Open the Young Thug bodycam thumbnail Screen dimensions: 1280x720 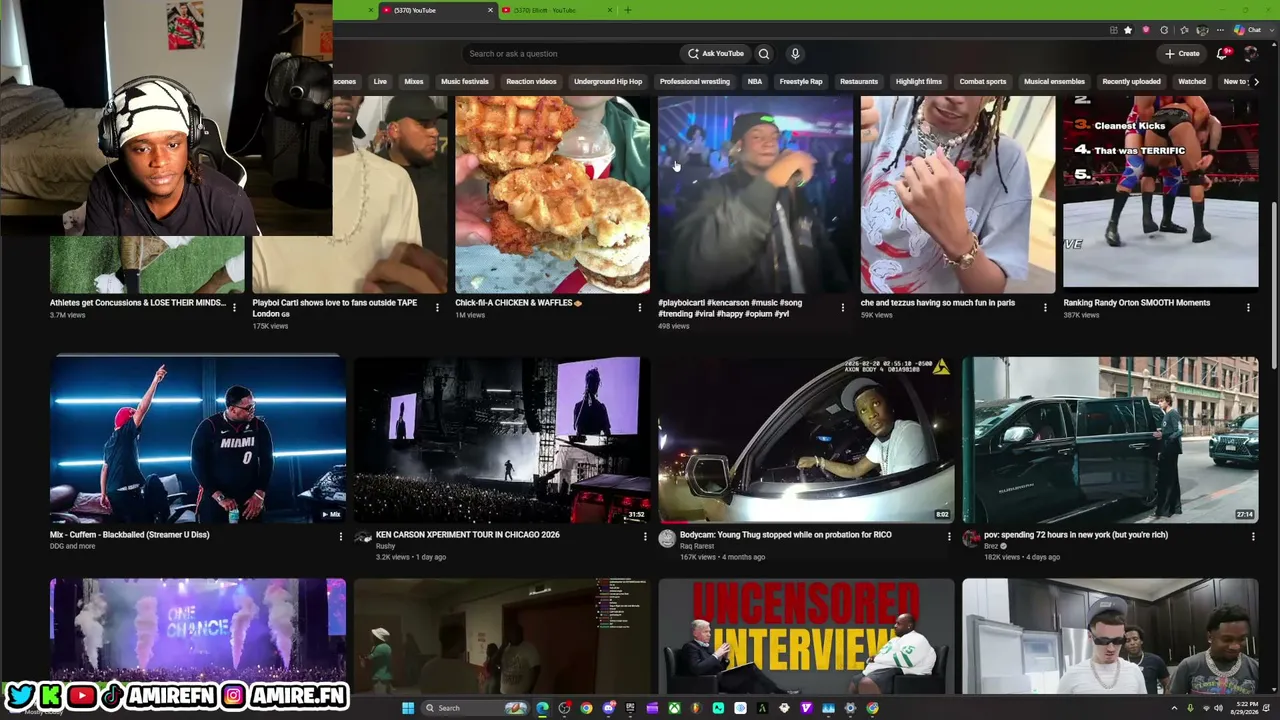point(806,439)
